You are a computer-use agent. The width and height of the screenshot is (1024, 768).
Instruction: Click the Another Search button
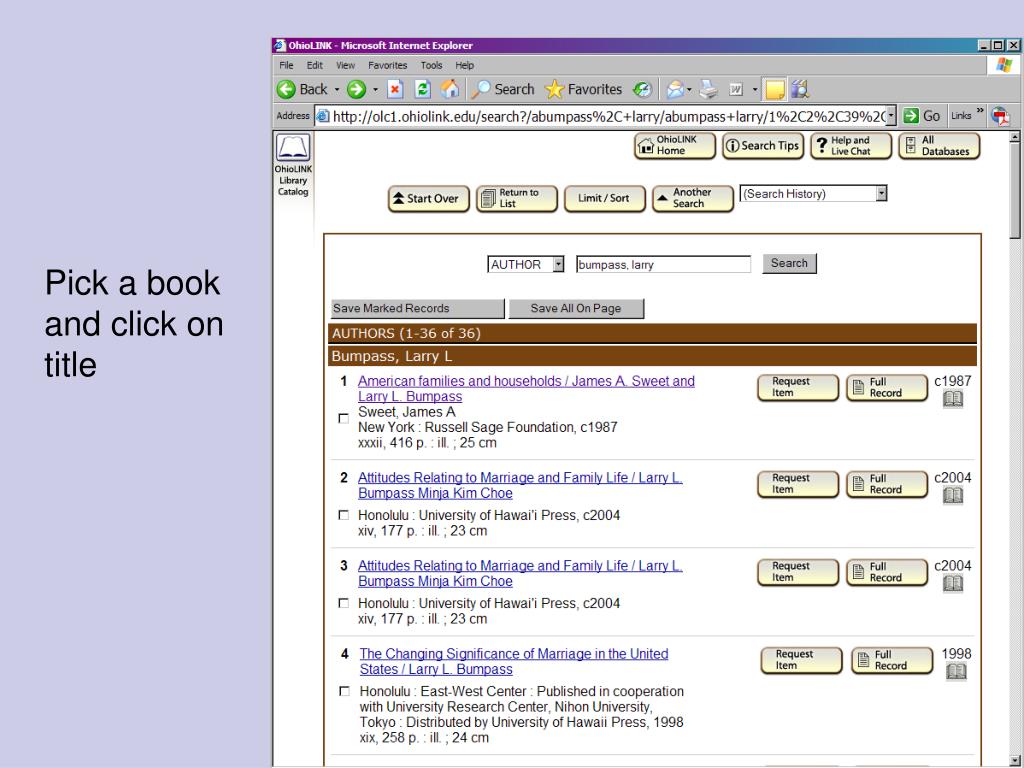tap(692, 199)
